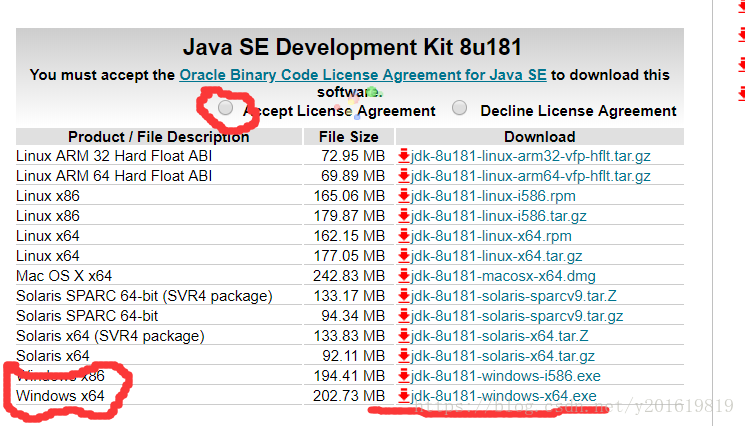Click the download arrow icon for linux-arm32-vfp-hflt.tar.gz
This screenshot has width=745, height=426.
404,156
